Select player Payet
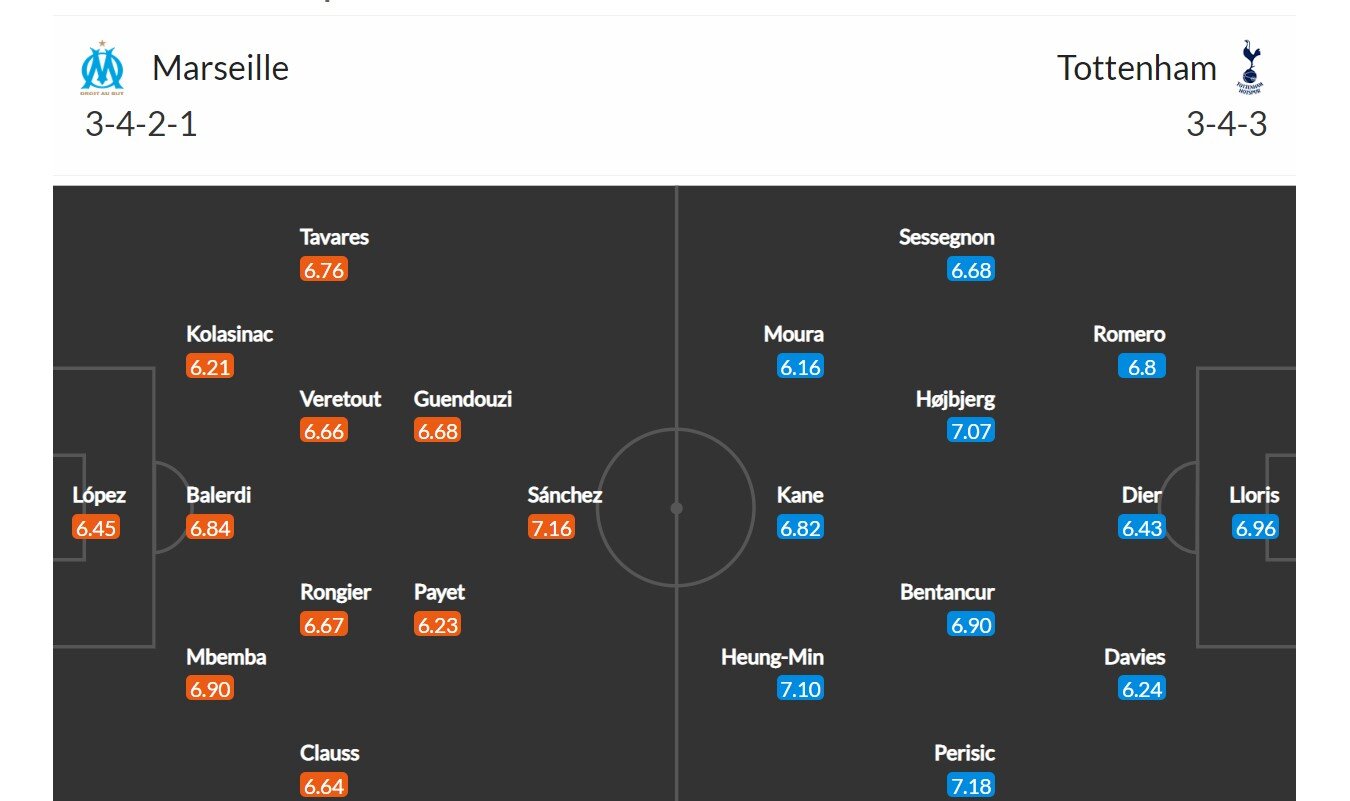Image resolution: width=1350 pixels, height=801 pixels. (439, 592)
